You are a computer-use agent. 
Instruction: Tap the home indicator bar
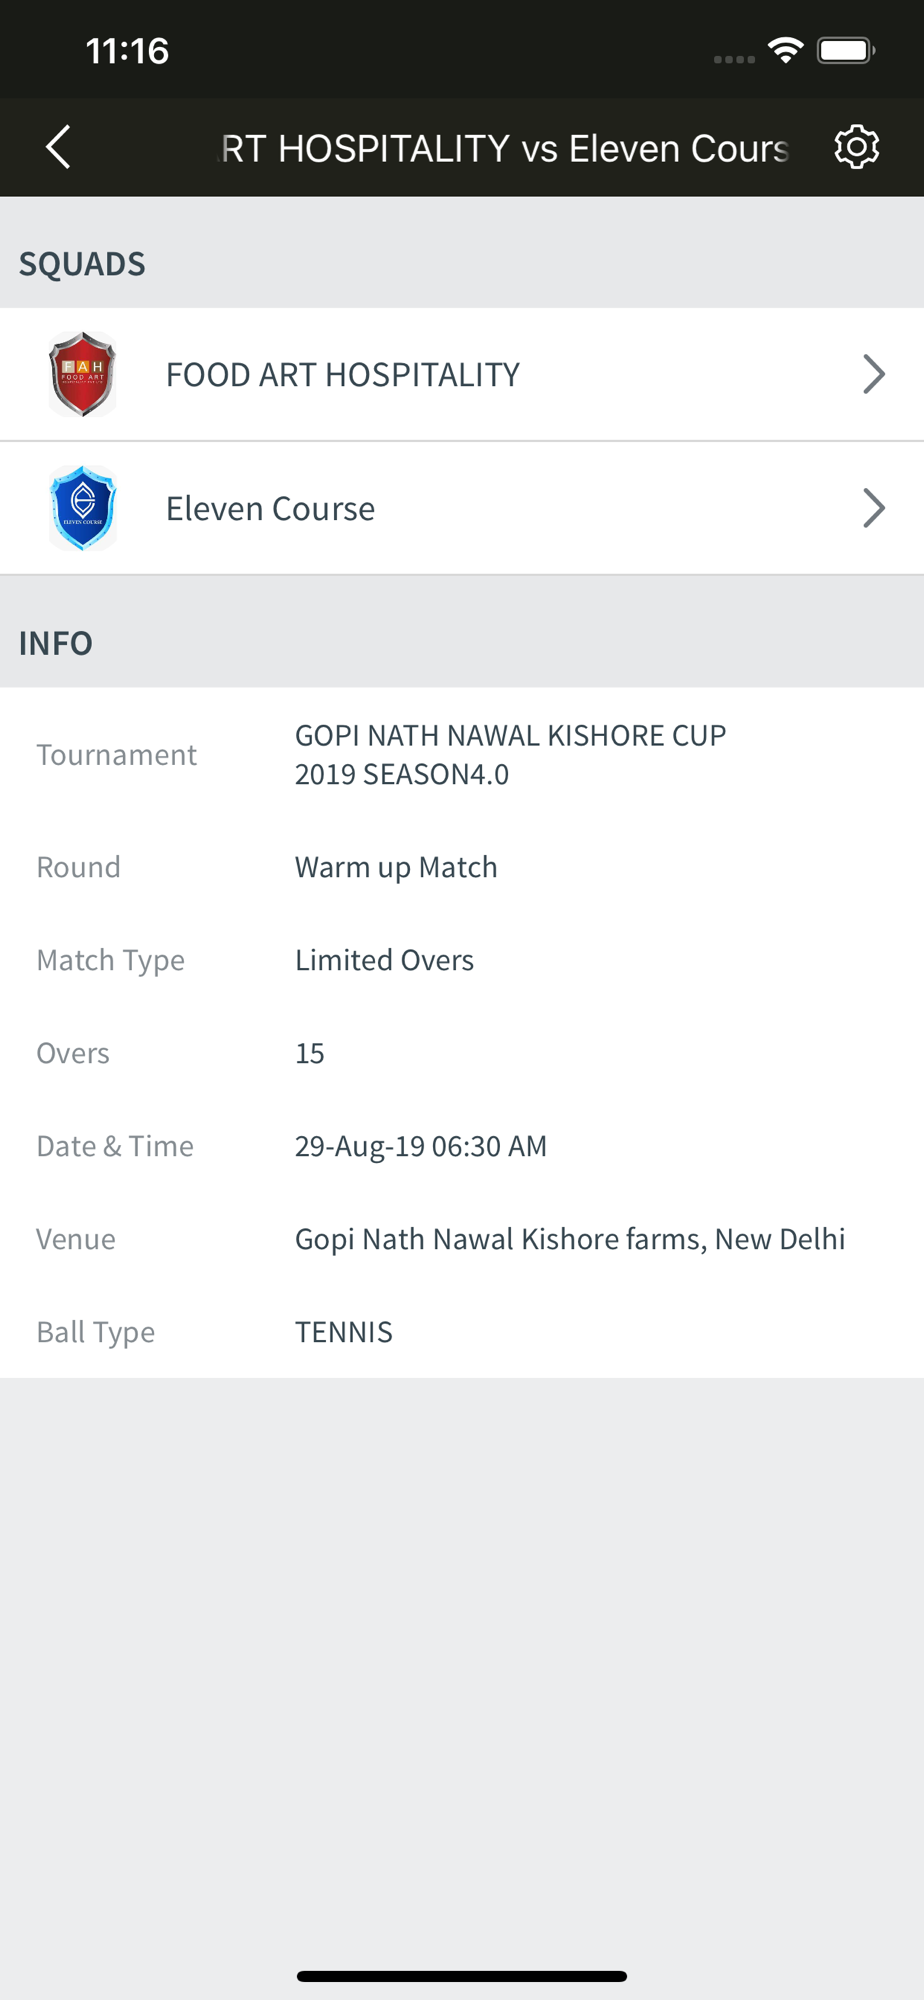coord(462,1976)
